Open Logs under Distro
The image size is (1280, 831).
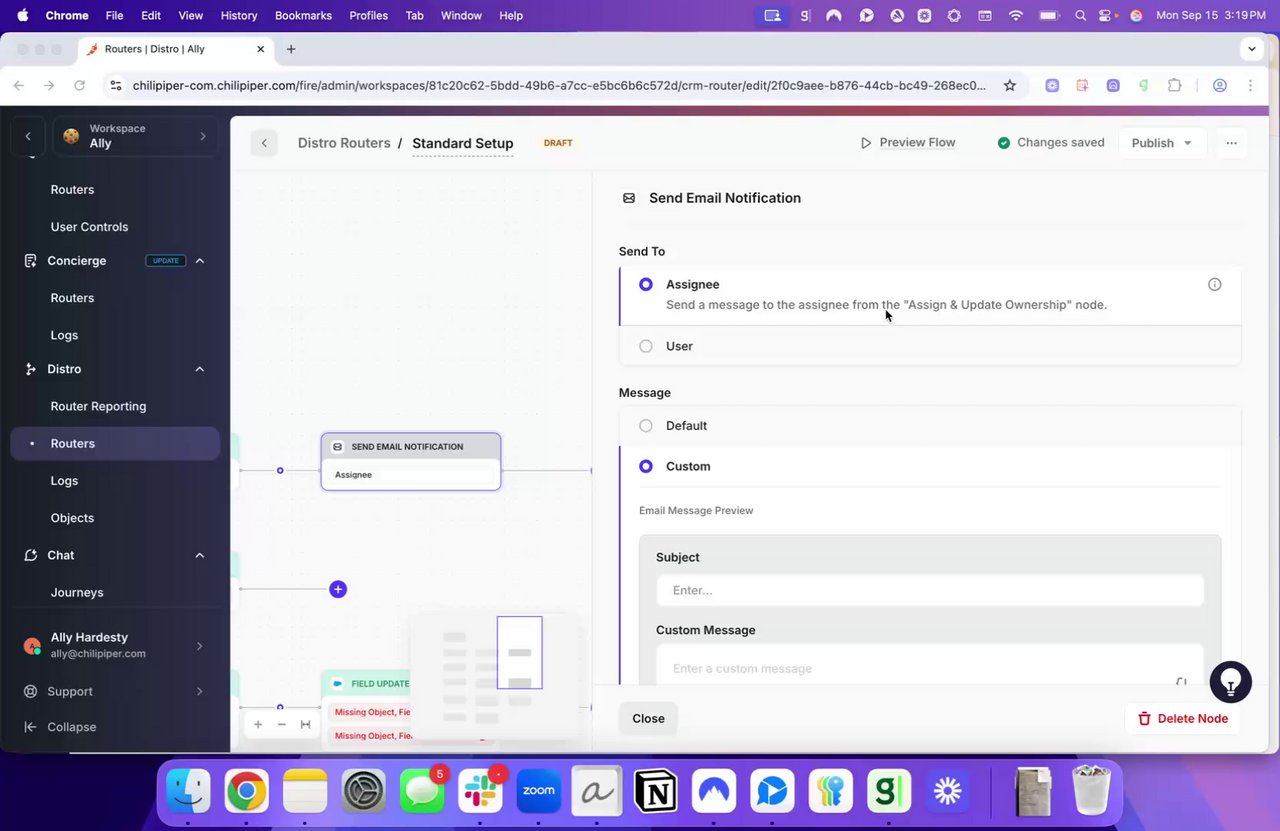[x=64, y=481]
